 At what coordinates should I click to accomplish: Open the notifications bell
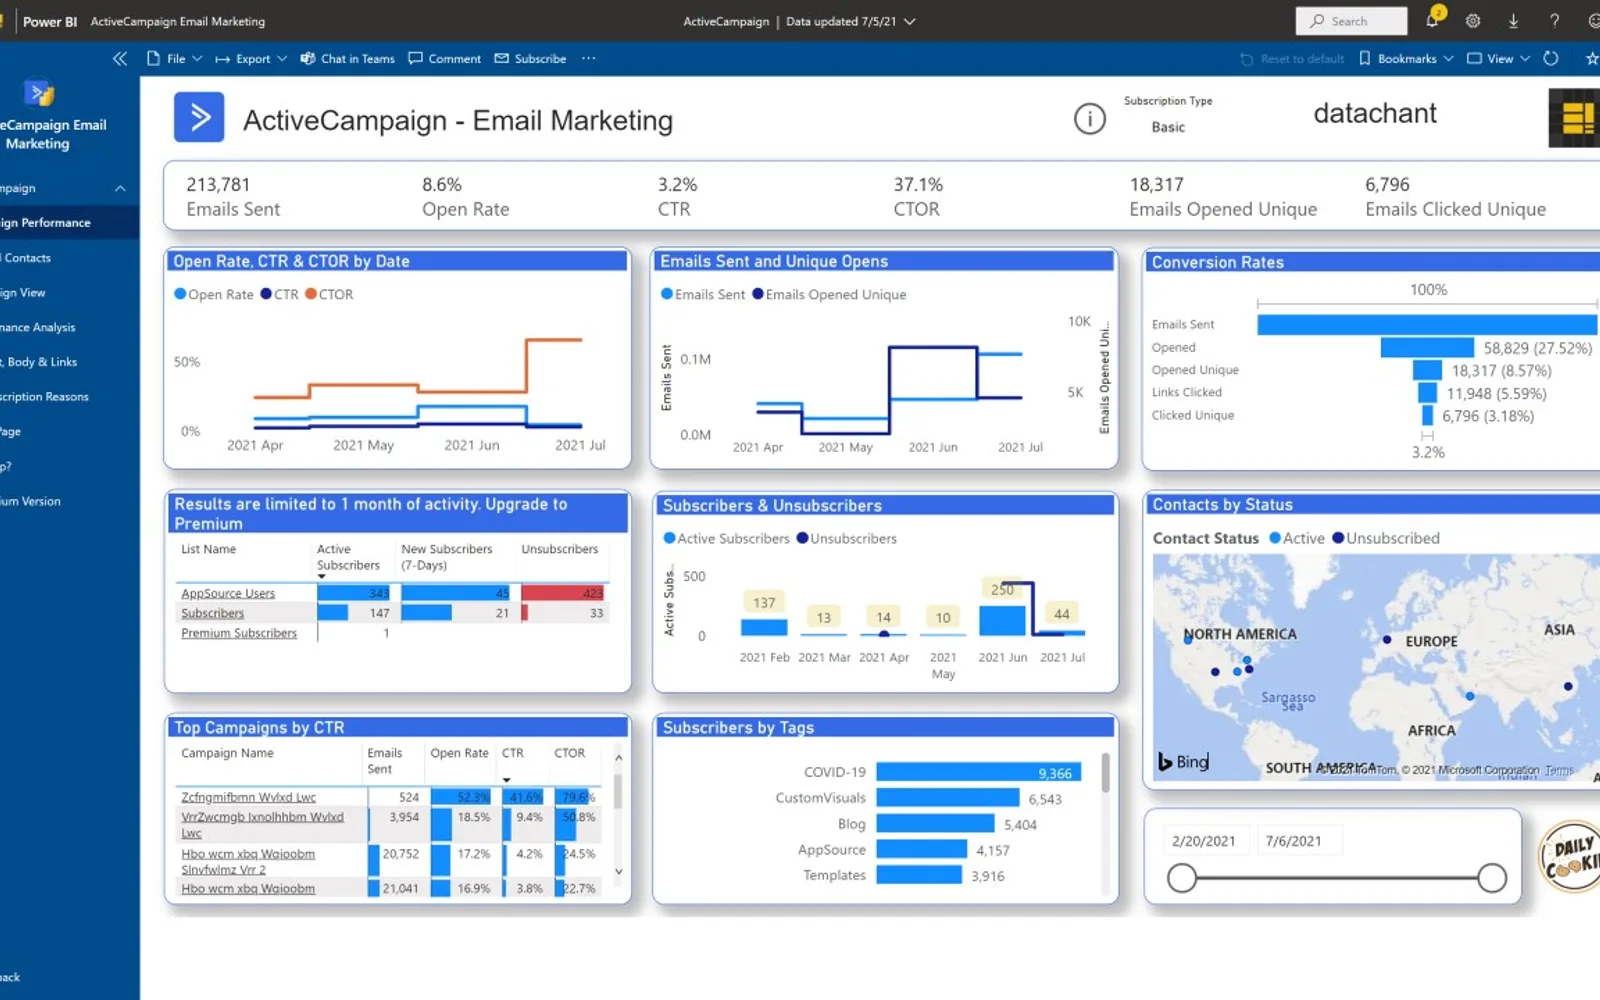[1432, 21]
